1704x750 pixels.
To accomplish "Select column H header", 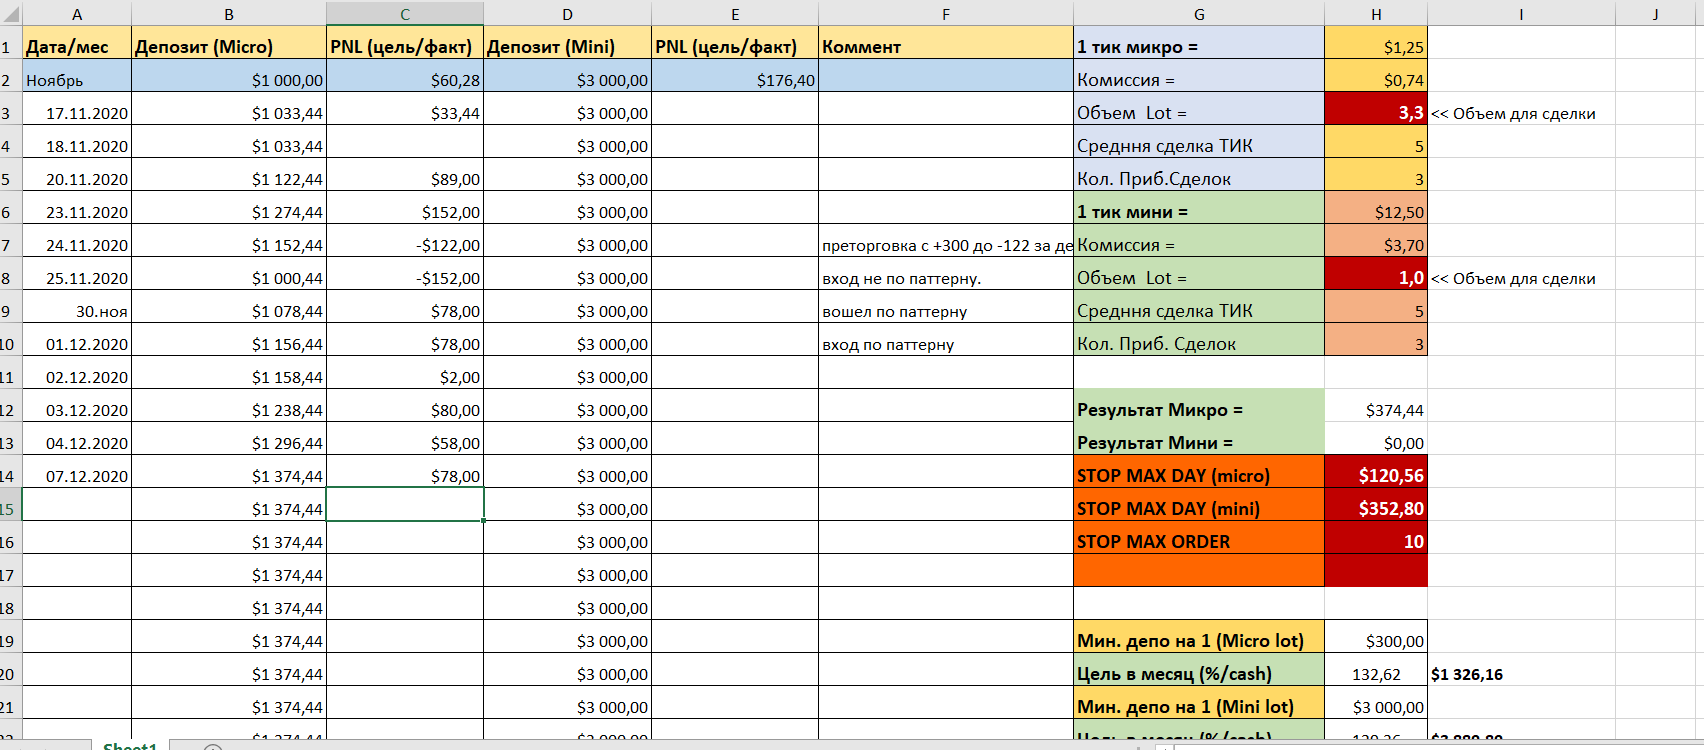I will pos(1376,14).
